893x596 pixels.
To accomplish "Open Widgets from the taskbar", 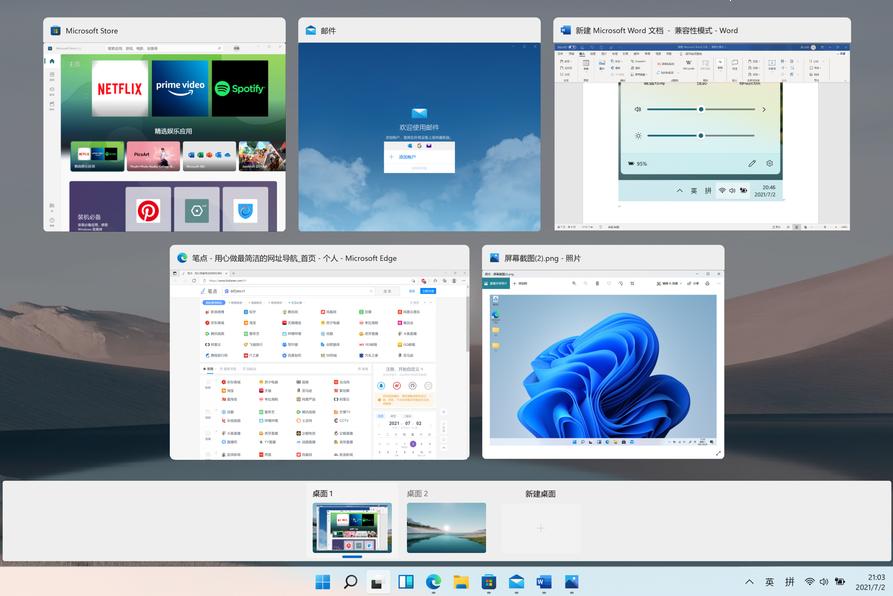I will click(404, 581).
